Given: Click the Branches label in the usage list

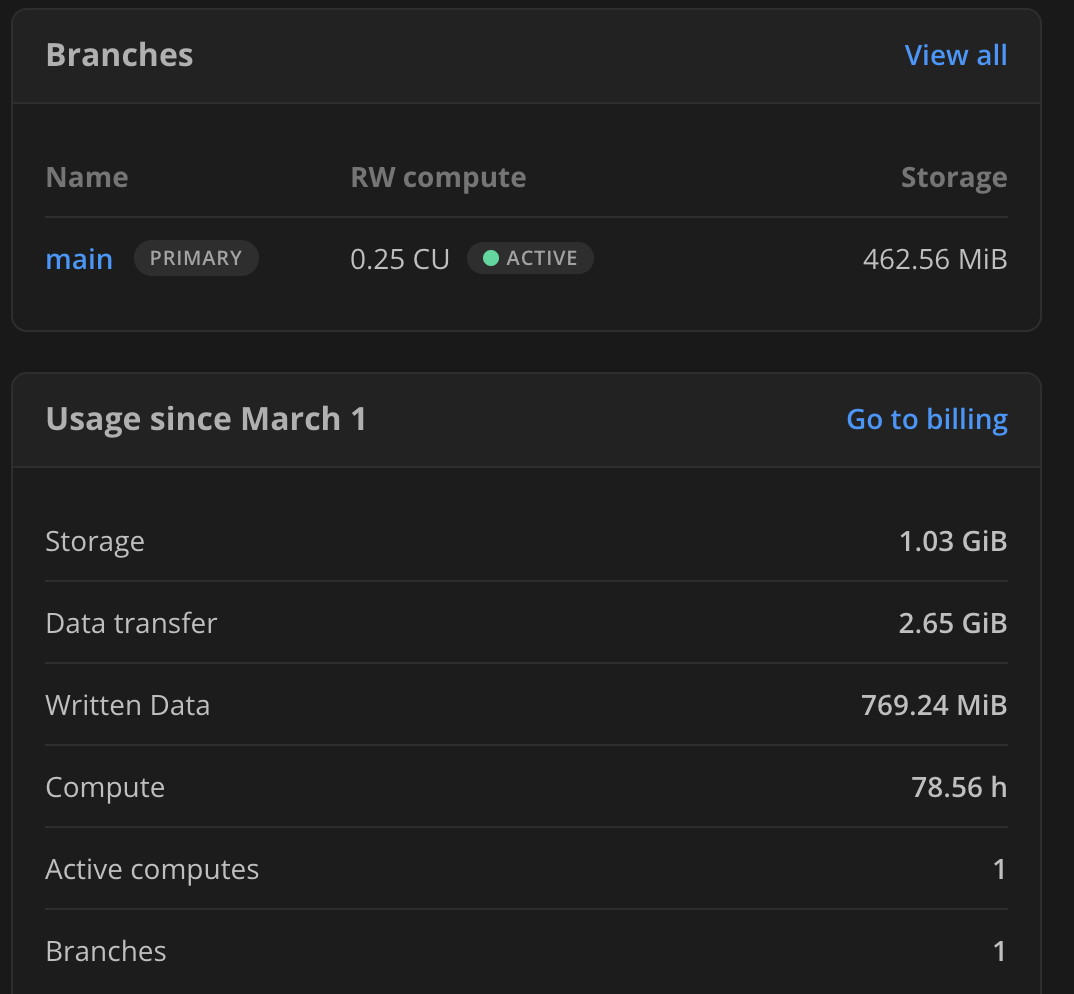Looking at the screenshot, I should coord(106,951).
